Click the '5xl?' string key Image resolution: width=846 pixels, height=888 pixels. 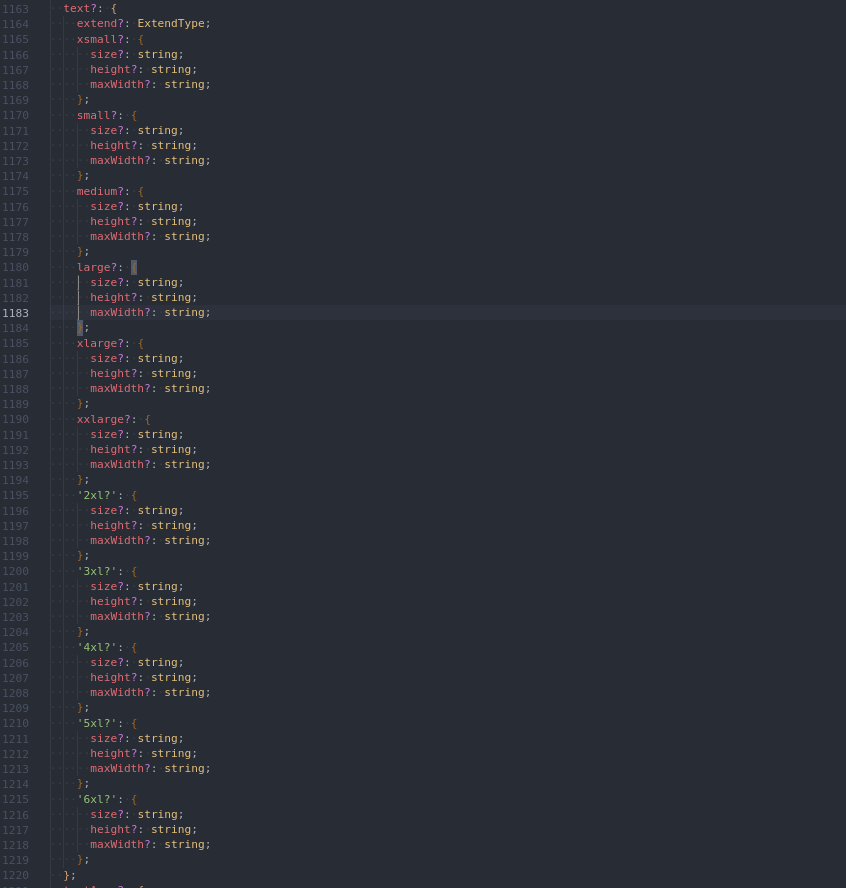97,723
